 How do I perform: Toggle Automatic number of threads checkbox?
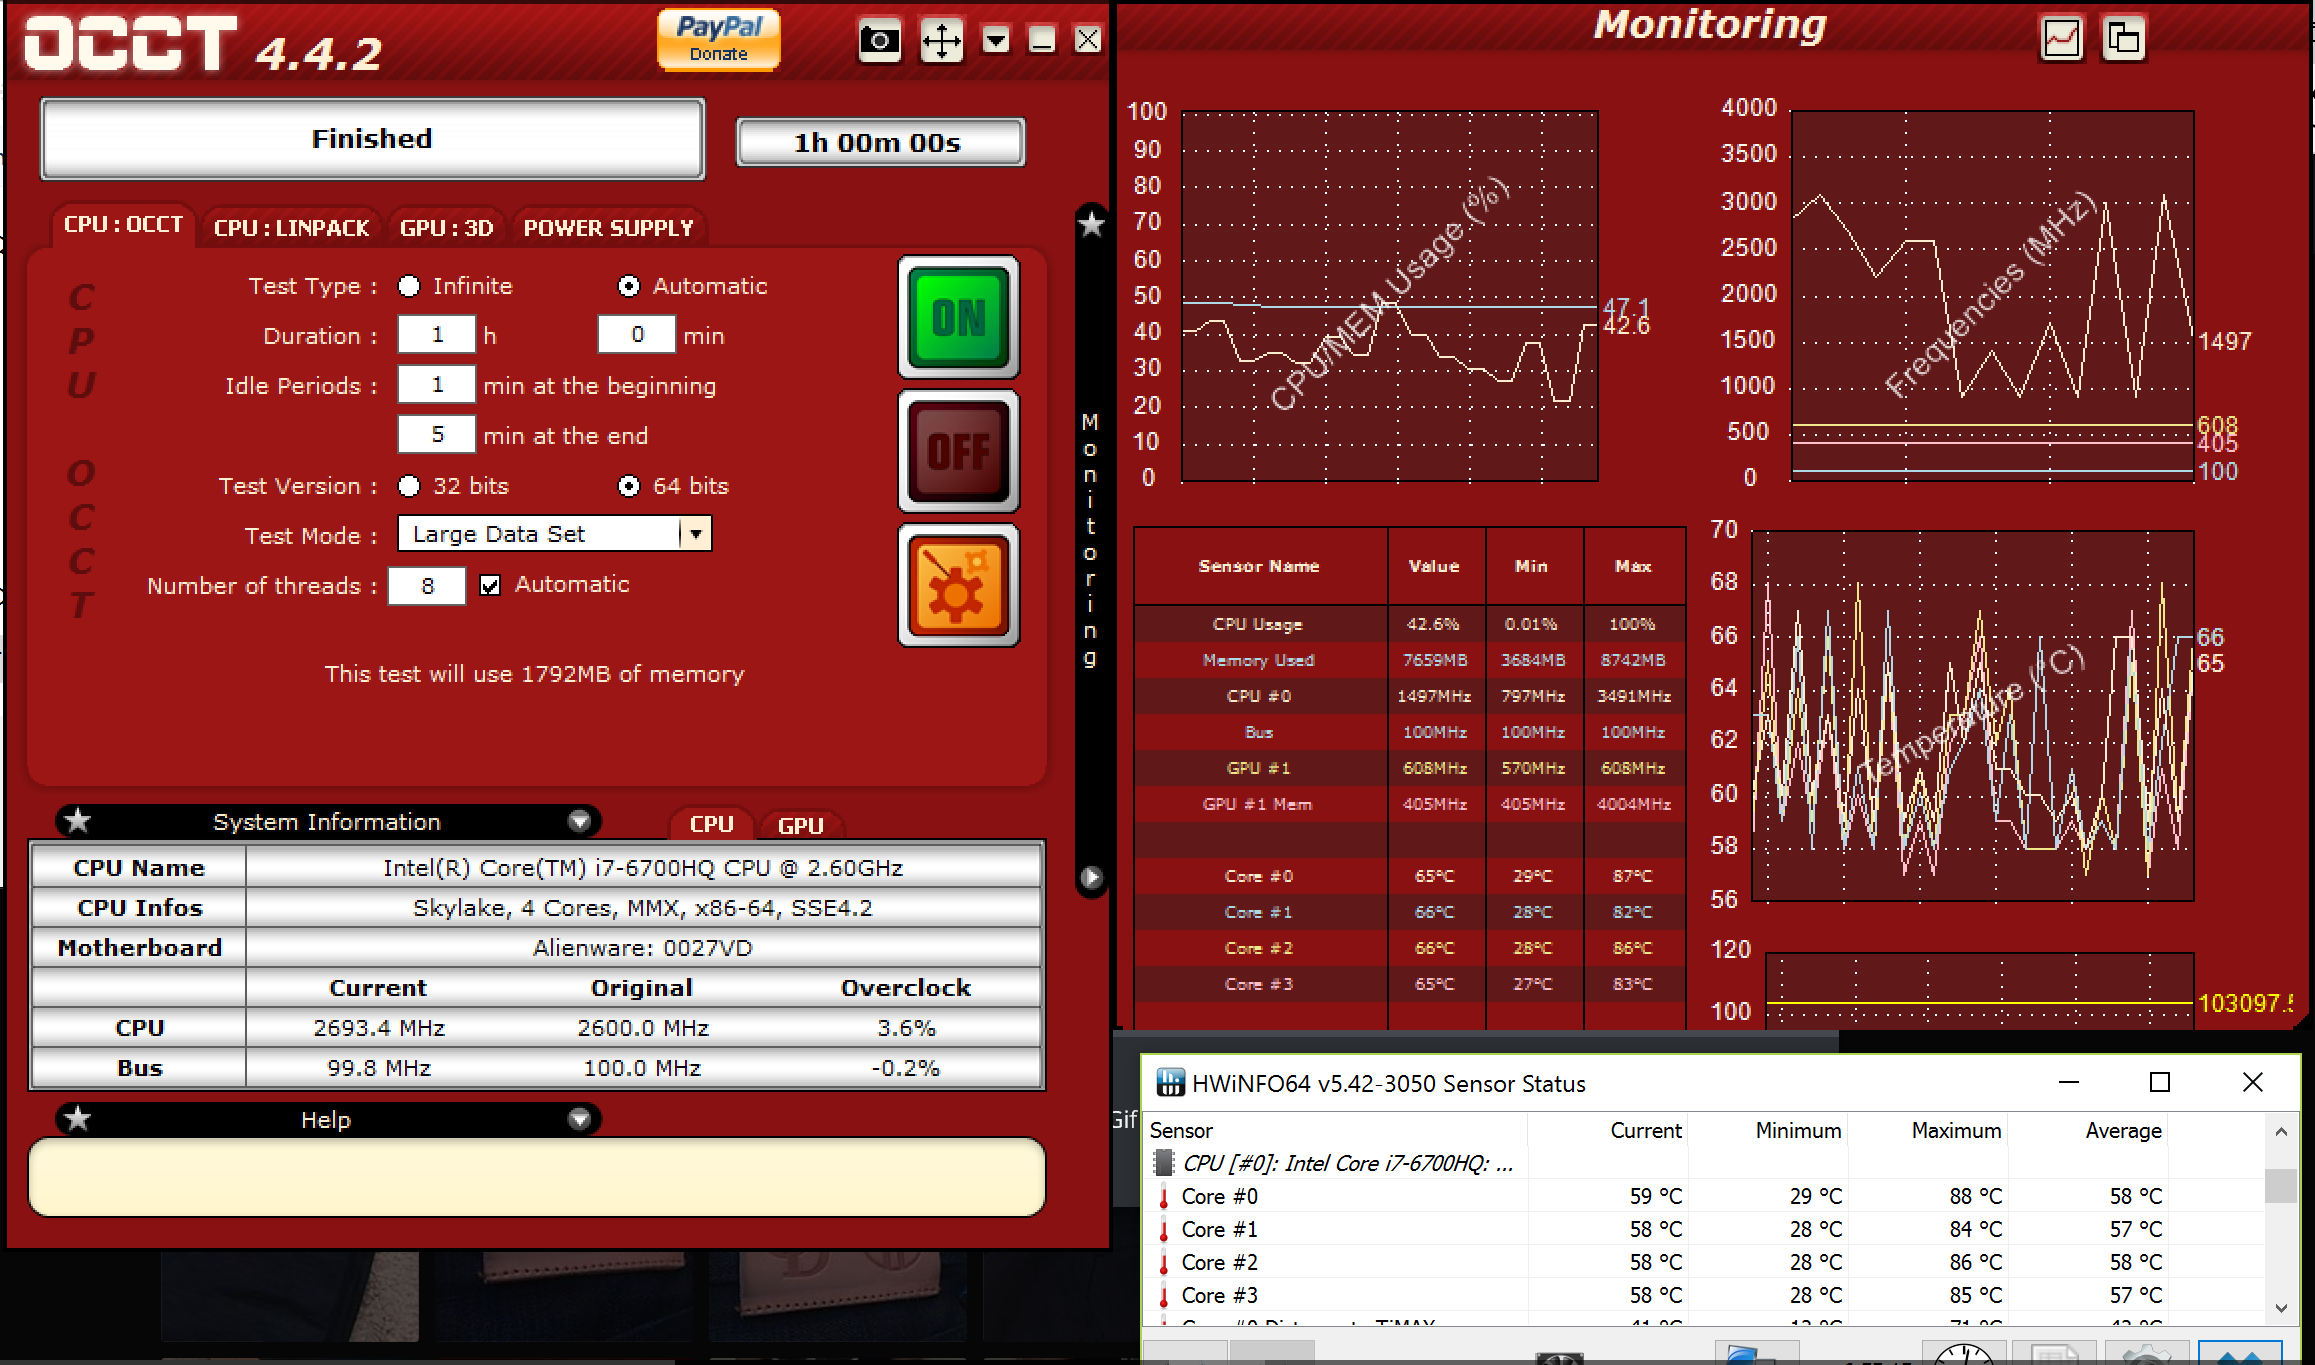pyautogui.click(x=490, y=585)
